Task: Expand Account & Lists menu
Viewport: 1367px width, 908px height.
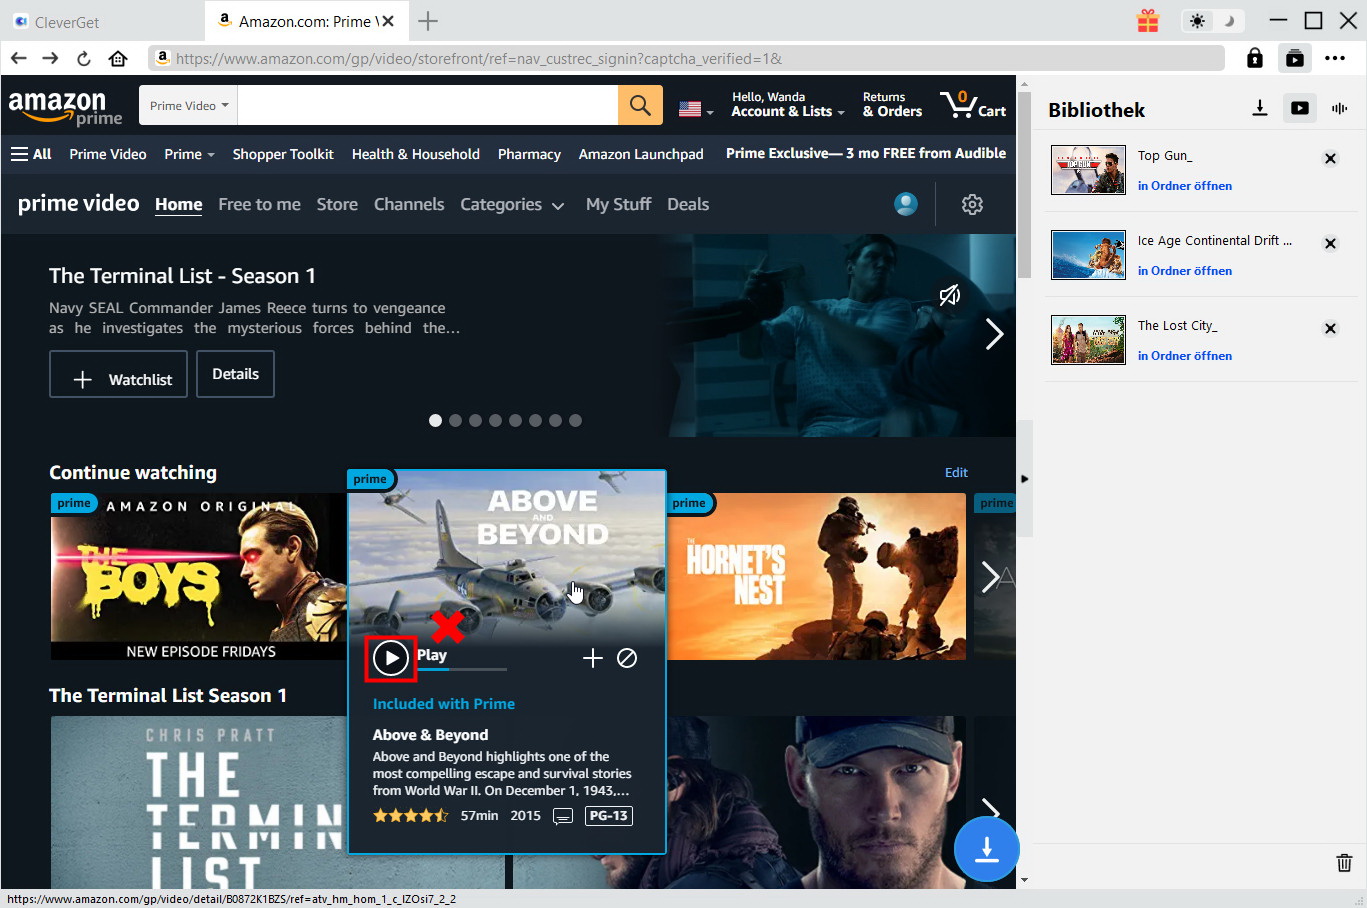Action: (x=787, y=105)
